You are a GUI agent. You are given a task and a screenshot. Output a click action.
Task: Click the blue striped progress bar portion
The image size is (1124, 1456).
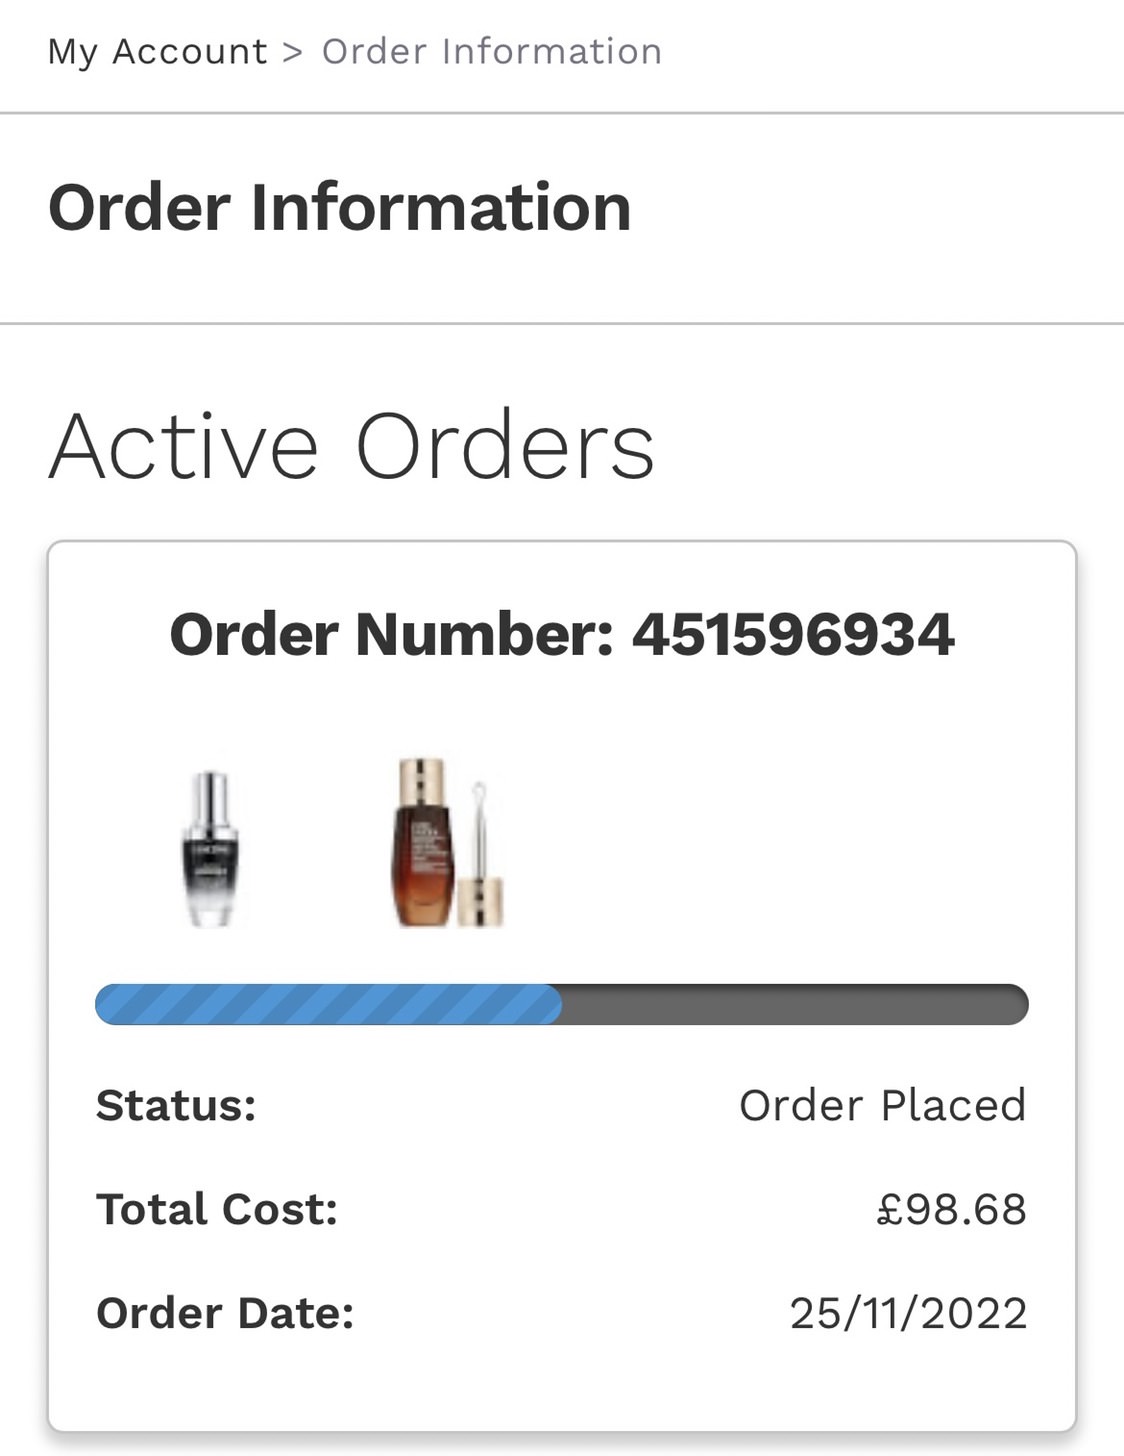328,1004
